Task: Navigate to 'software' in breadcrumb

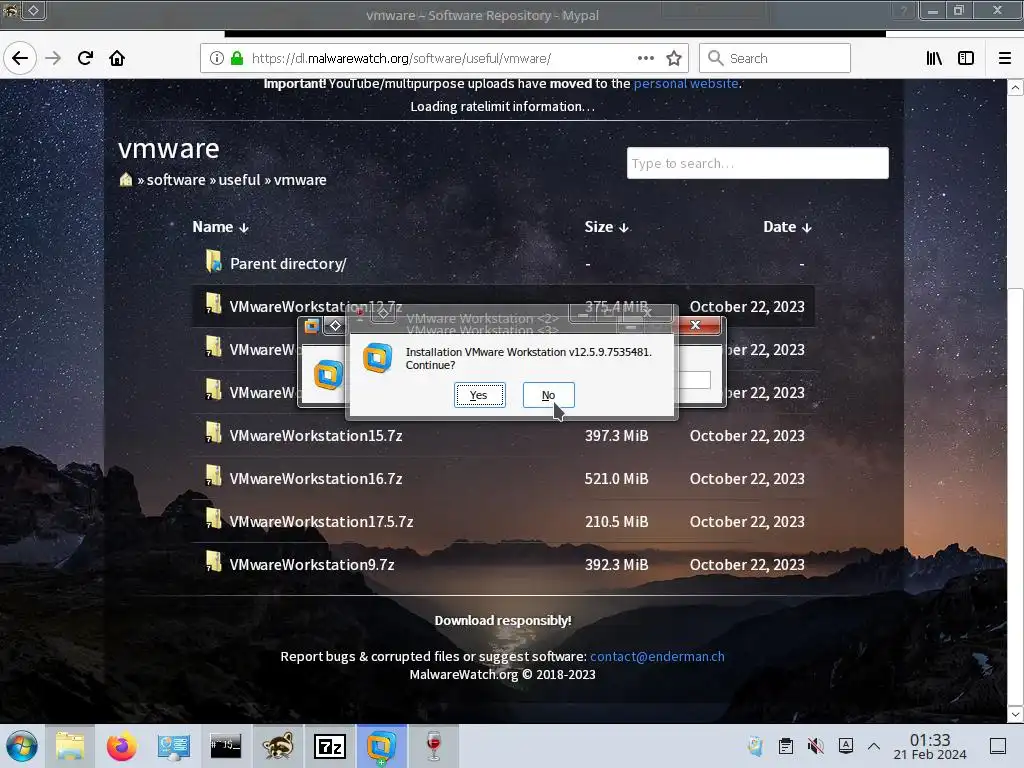Action: pos(176,180)
